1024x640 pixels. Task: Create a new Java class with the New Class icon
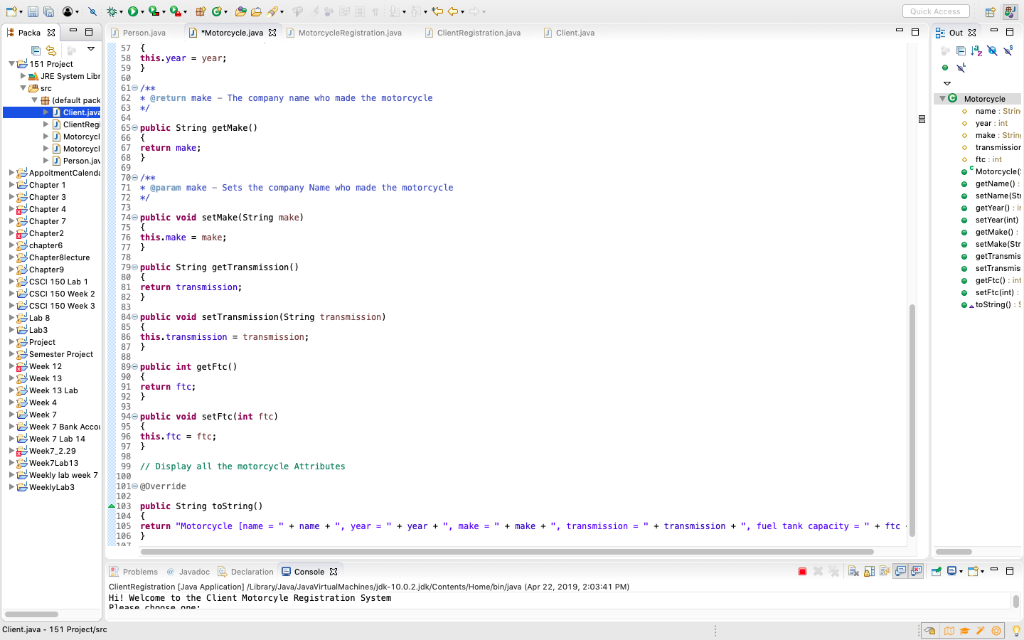[x=217, y=12]
